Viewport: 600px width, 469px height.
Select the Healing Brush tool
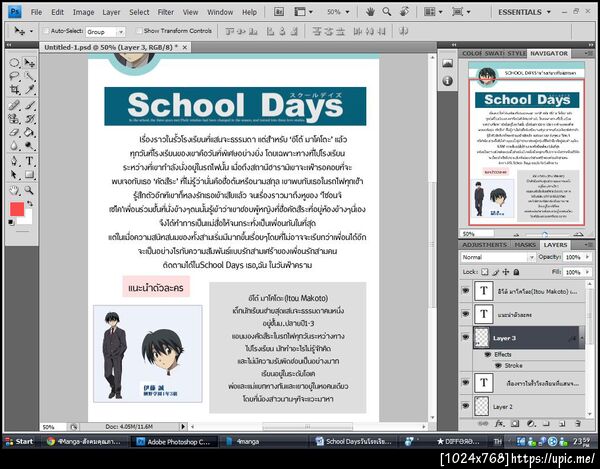pos(14,105)
